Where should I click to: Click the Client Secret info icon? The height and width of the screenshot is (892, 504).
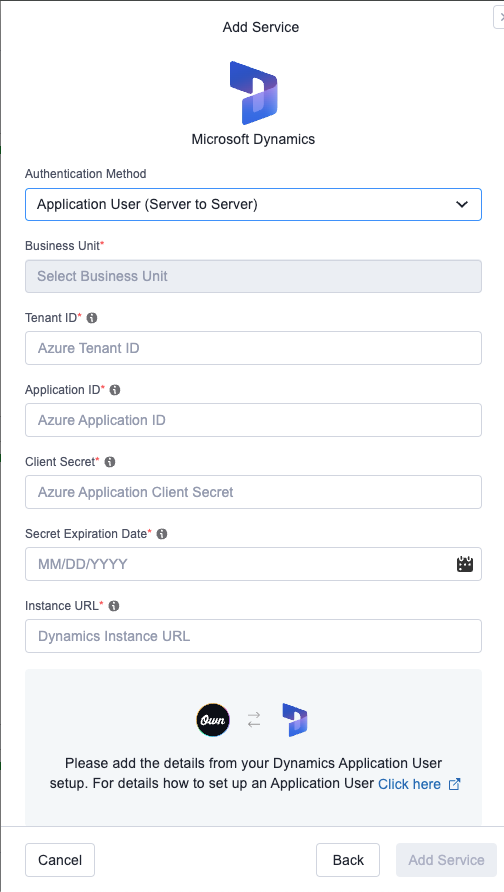coord(110,462)
